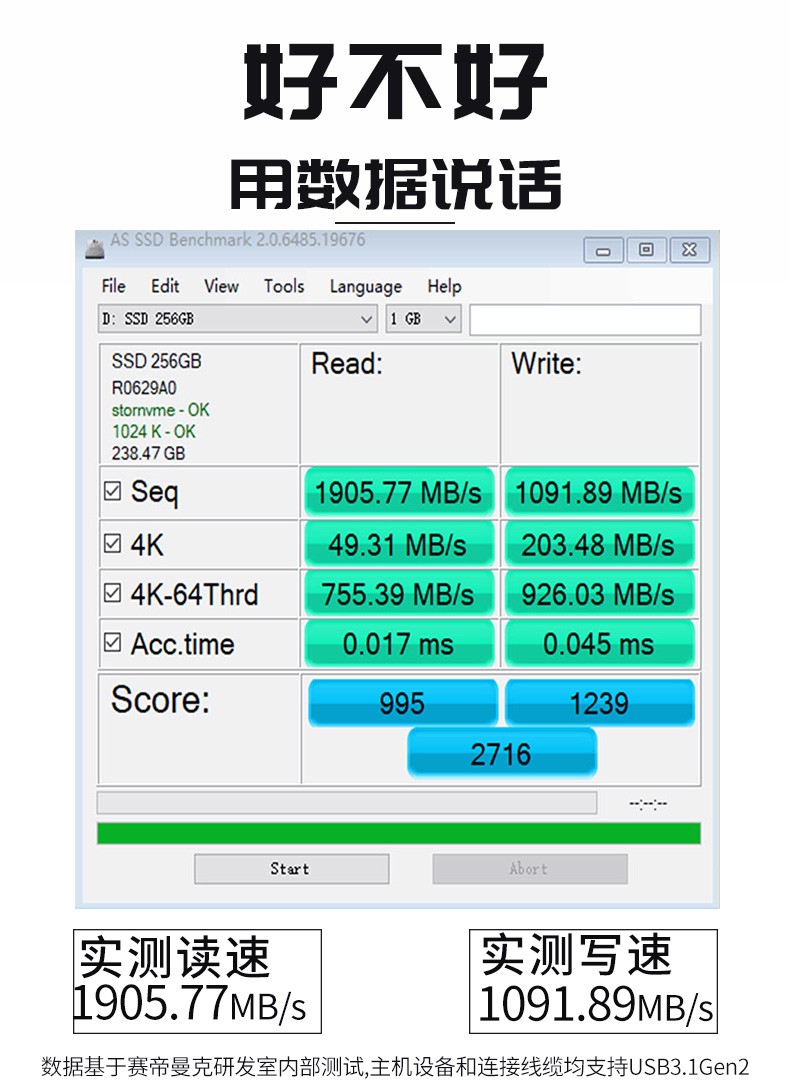Screen dimensions: 790x1090
Task: Open the 1 GB test size dropdown
Action: (424, 319)
